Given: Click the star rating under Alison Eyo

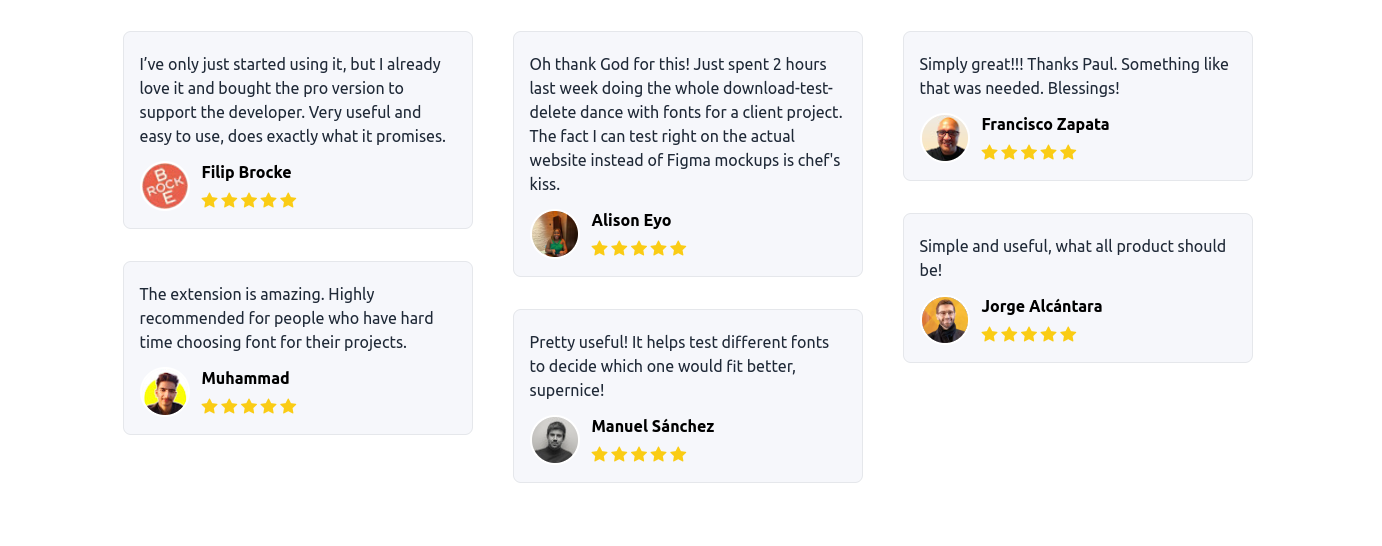Looking at the screenshot, I should click(639, 248).
